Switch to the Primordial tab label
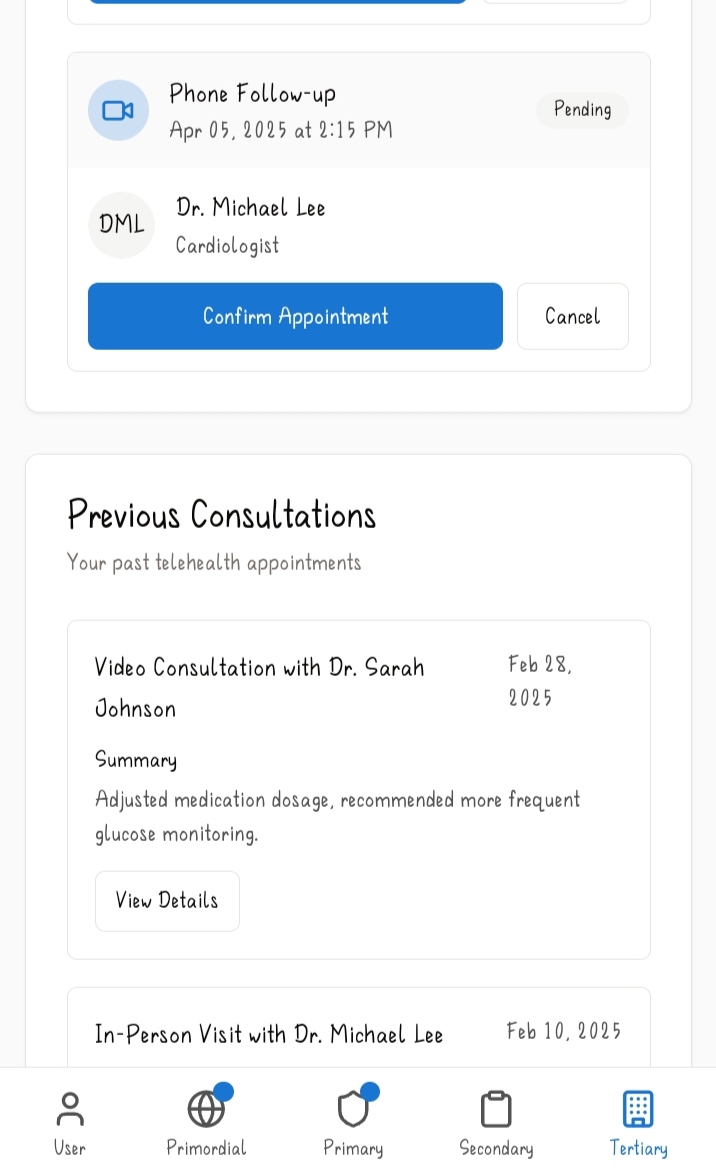The width and height of the screenshot is (716, 1168). point(206,1148)
